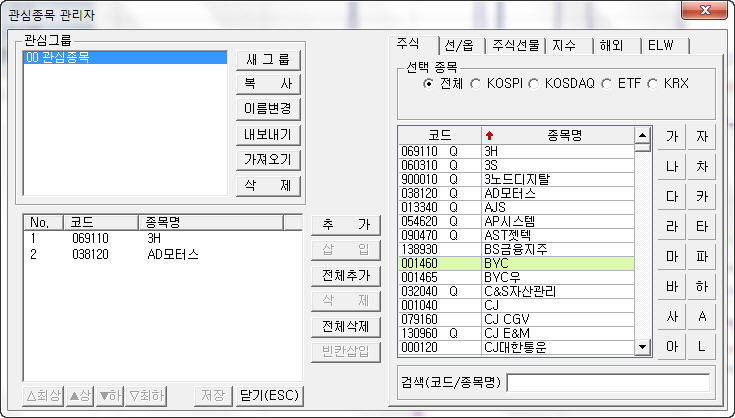
Task: Click the 자 consonant index button
Action: pos(702,136)
